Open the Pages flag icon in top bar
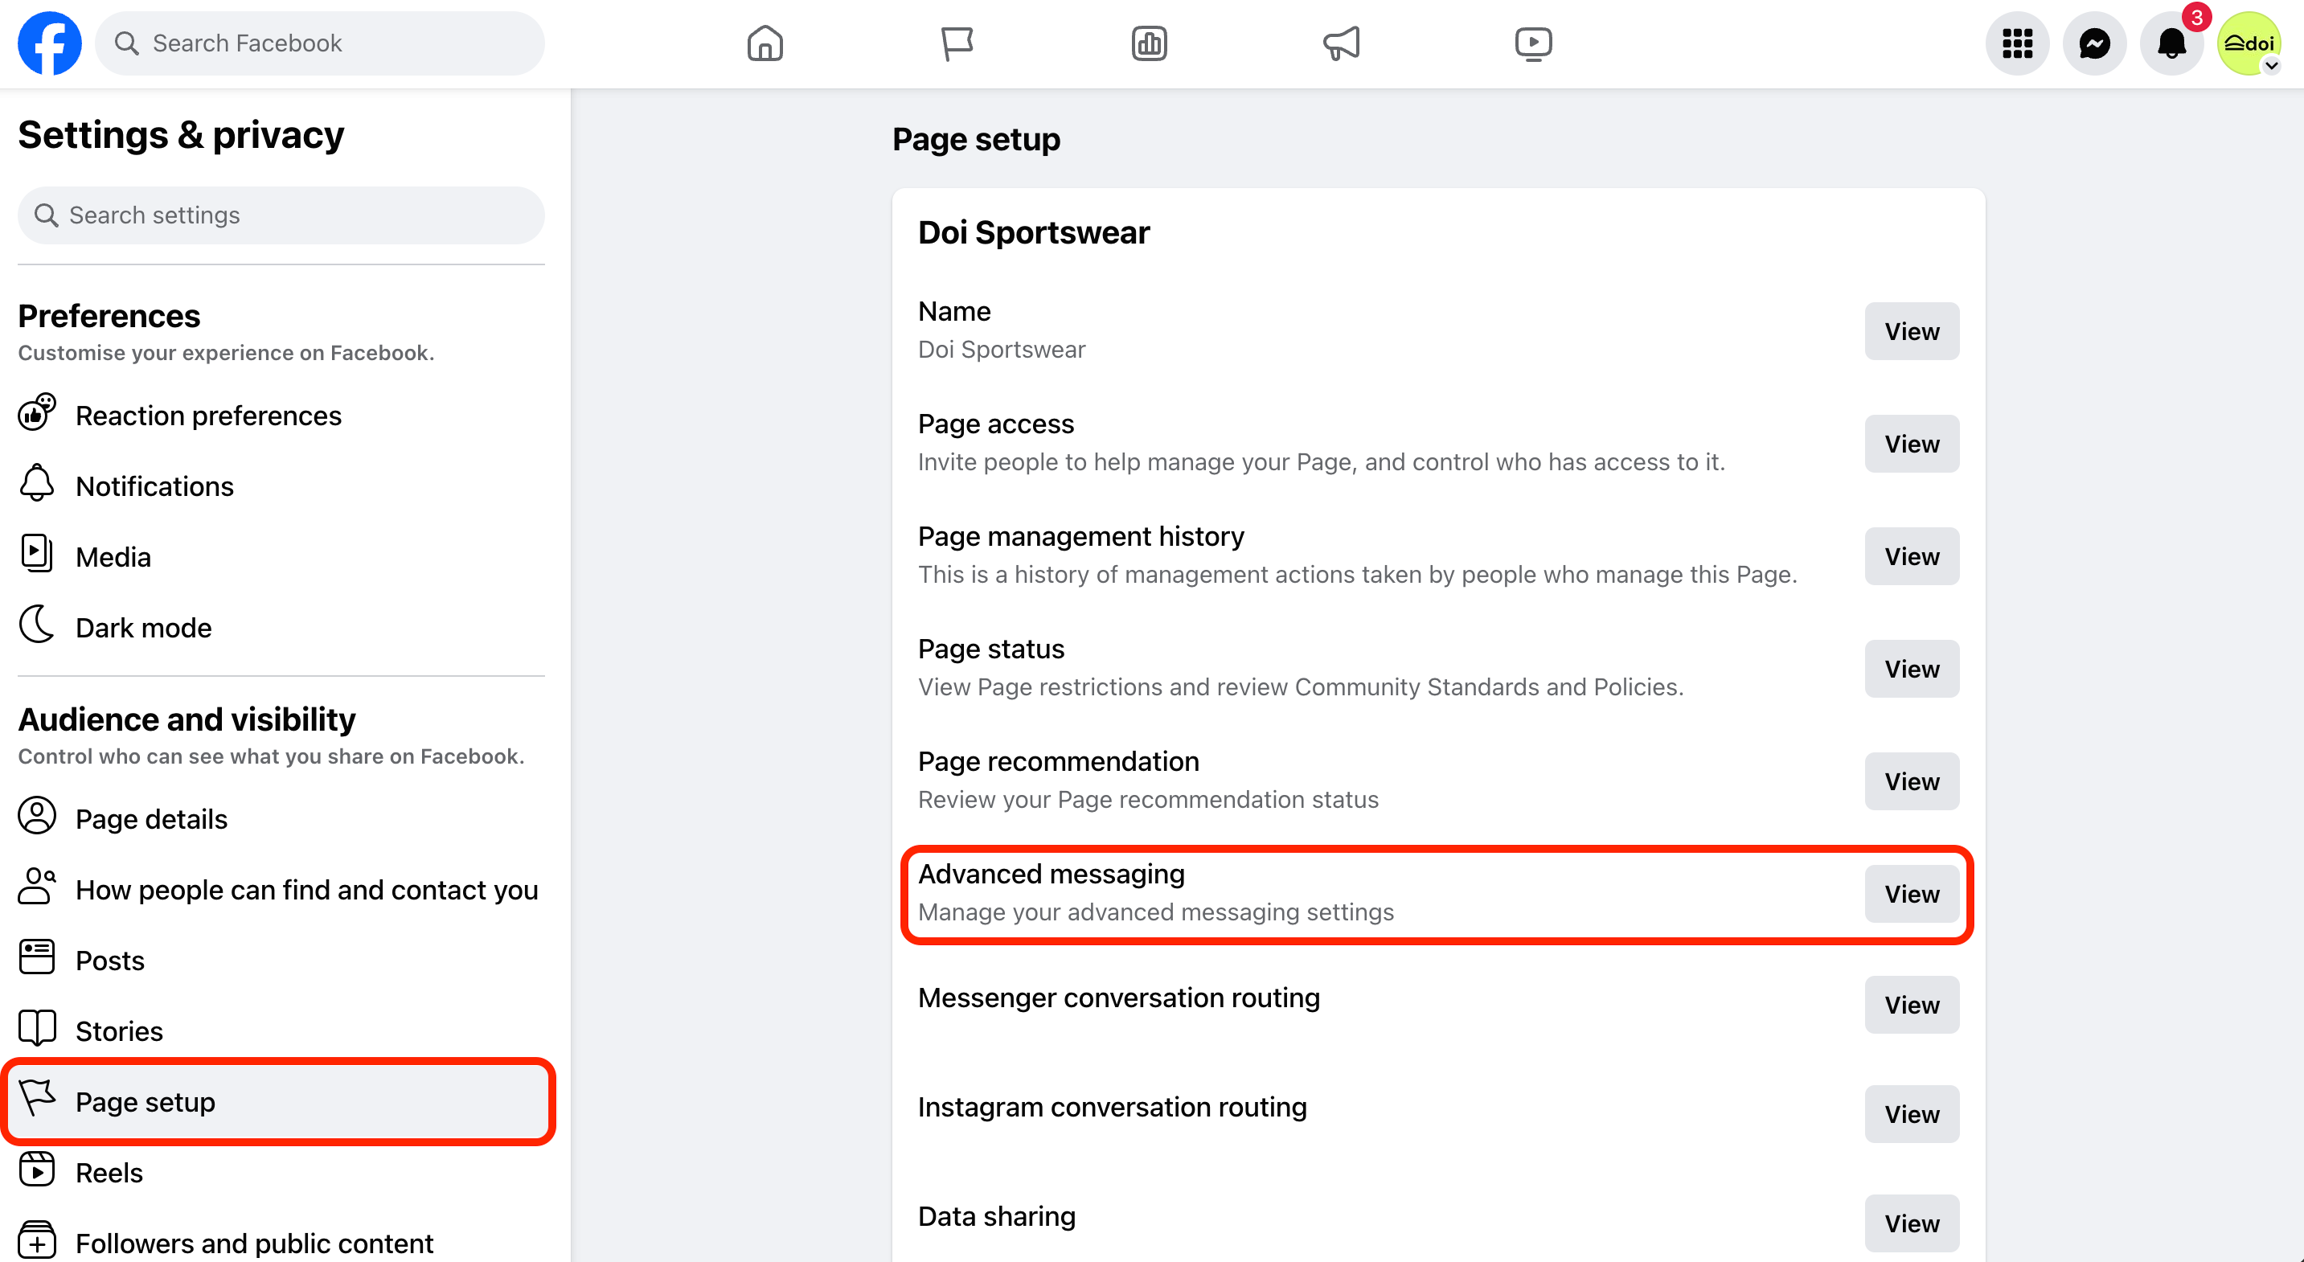Image resolution: width=2304 pixels, height=1262 pixels. pyautogui.click(x=957, y=43)
